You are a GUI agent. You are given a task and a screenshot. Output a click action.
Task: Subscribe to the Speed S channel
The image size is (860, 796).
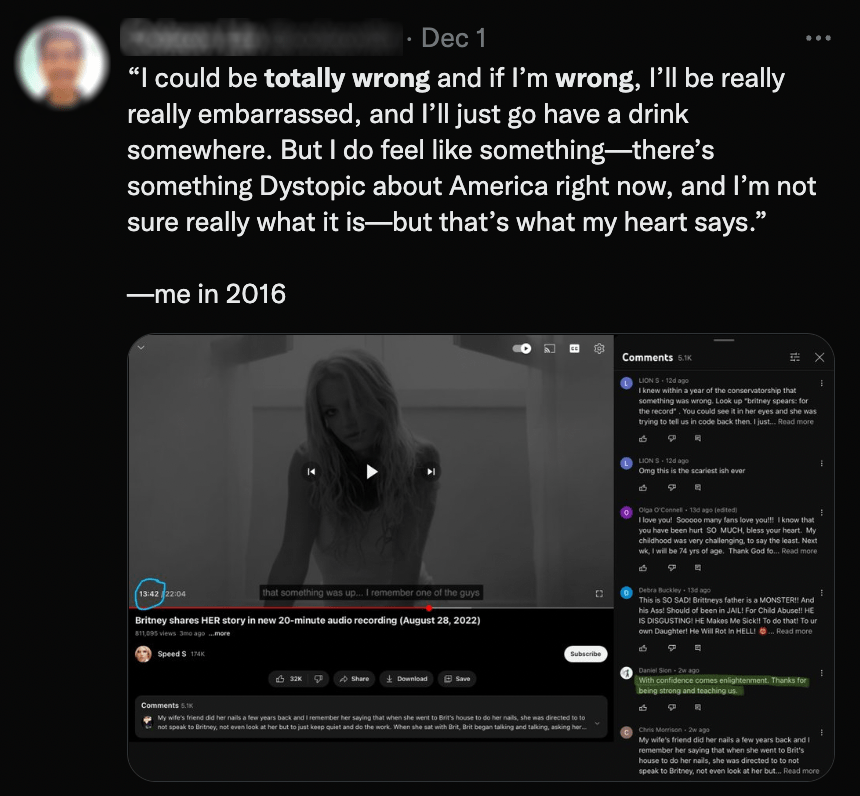[585, 654]
